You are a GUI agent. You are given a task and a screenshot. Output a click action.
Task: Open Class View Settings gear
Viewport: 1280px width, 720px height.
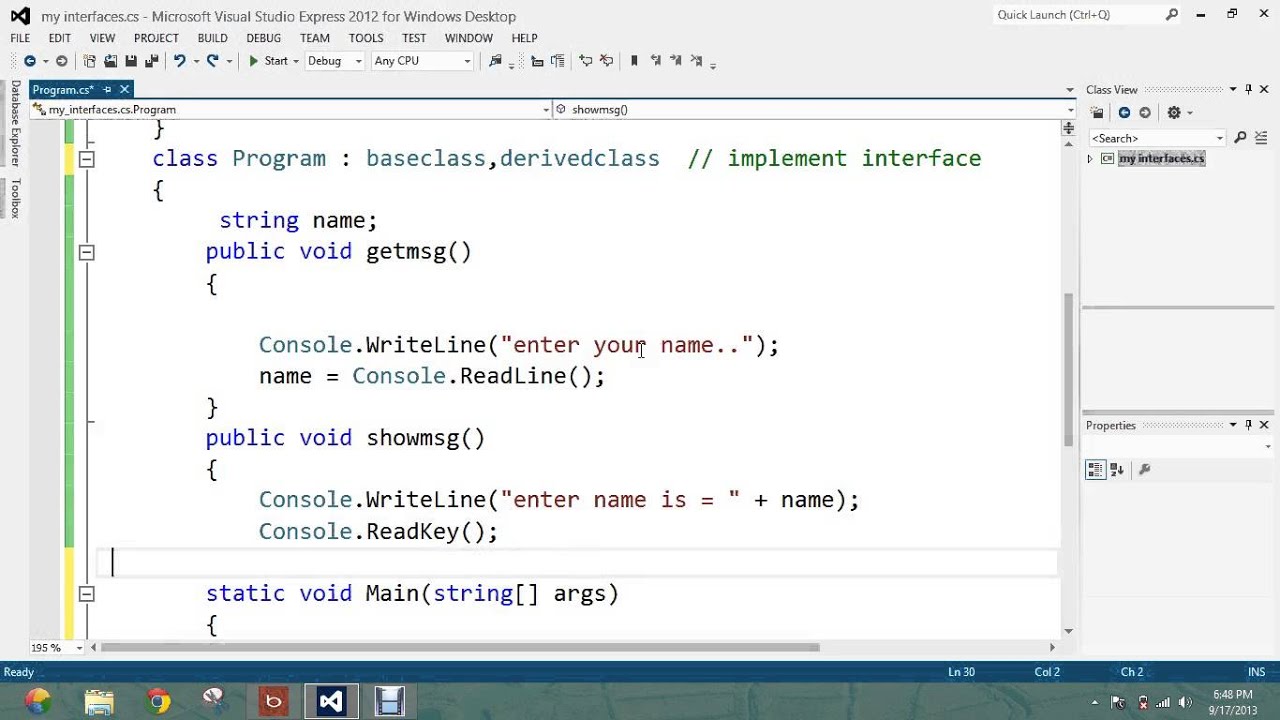[1174, 113]
